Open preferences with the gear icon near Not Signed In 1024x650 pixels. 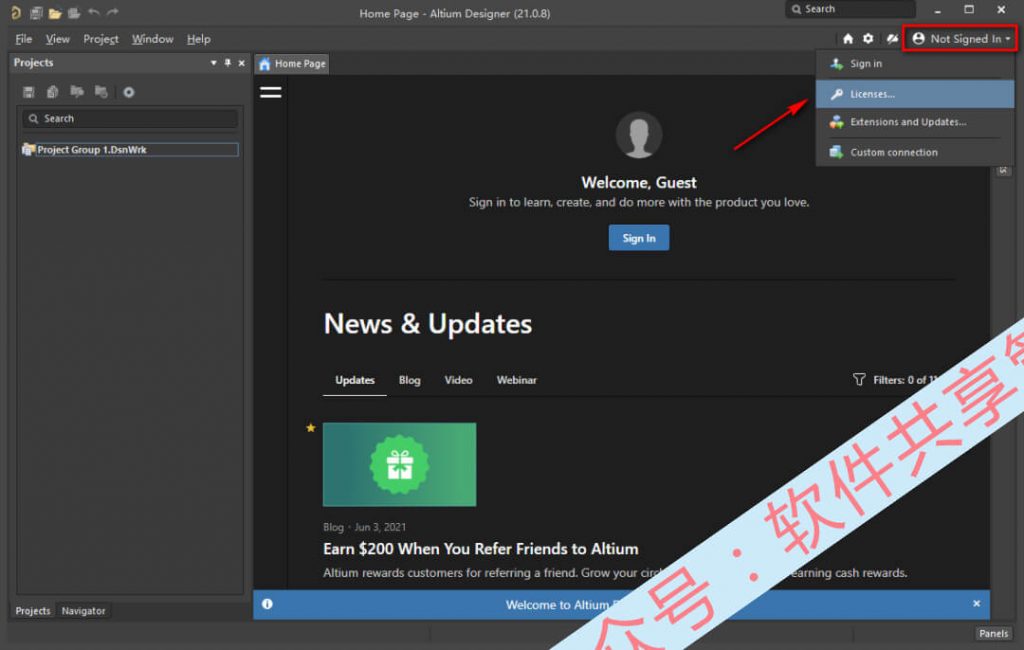tap(868, 39)
